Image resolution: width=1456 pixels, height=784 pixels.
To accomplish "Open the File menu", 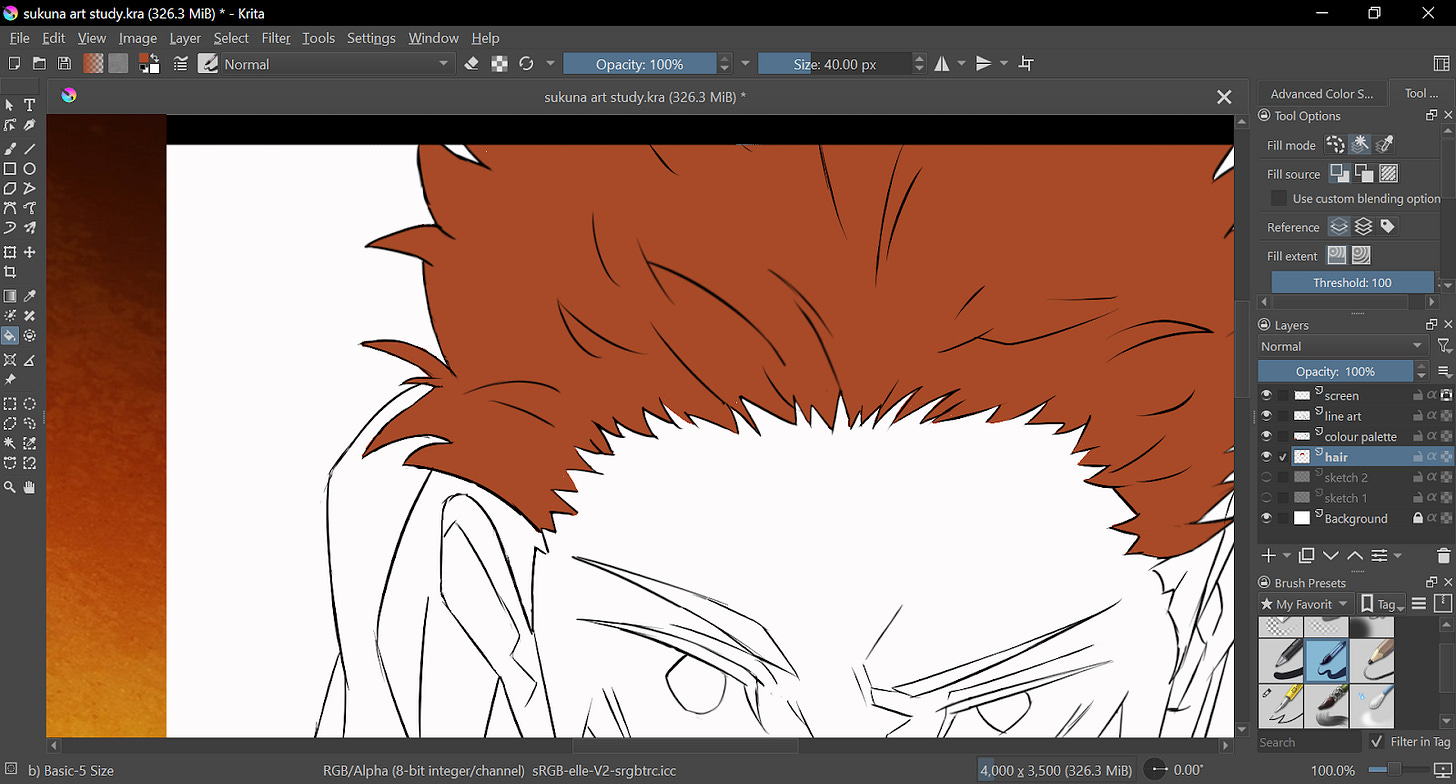I will click(x=19, y=38).
